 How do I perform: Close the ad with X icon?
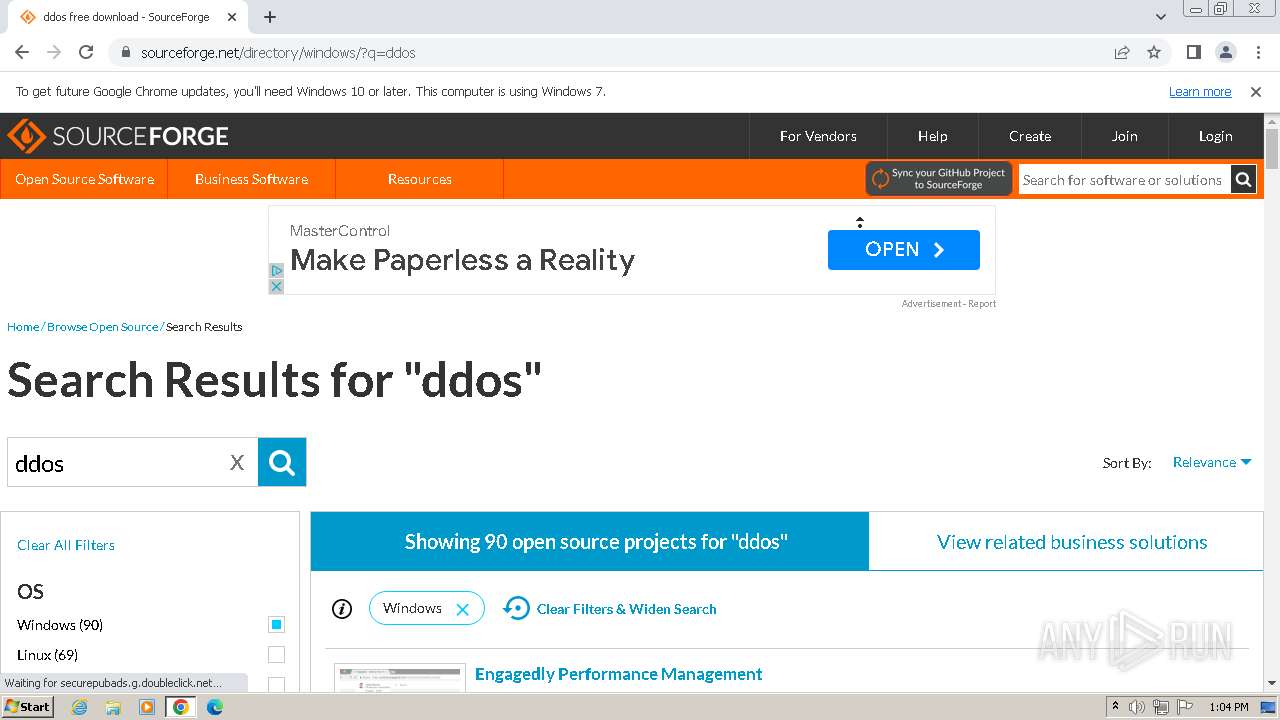[277, 286]
